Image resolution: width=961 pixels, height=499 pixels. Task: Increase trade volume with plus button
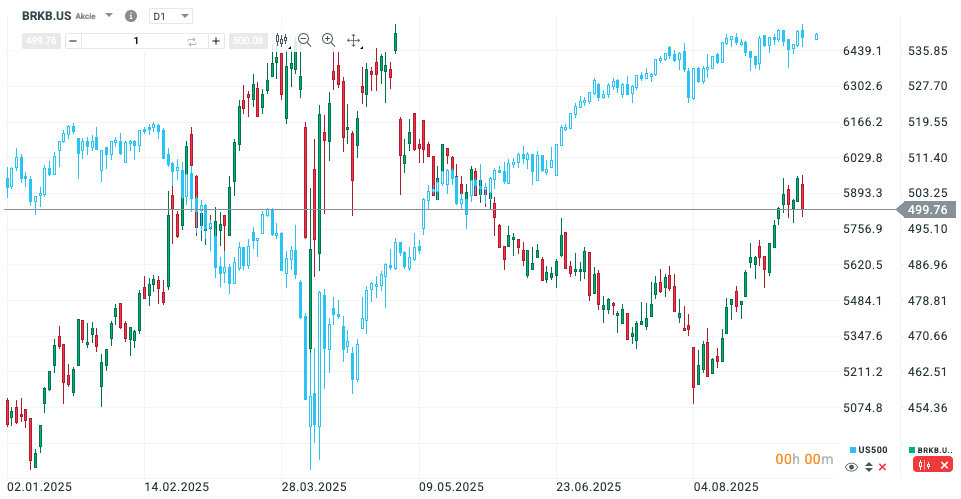pyautogui.click(x=216, y=41)
